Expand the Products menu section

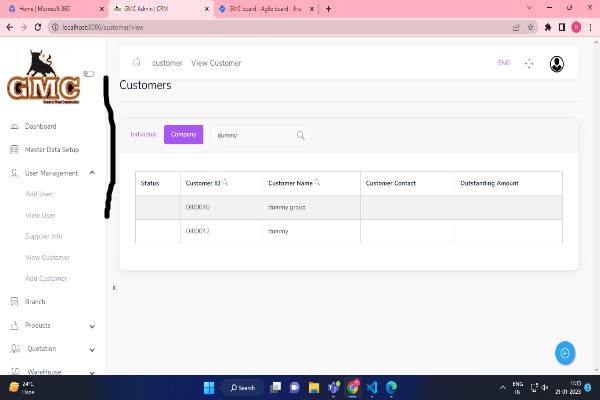92,325
